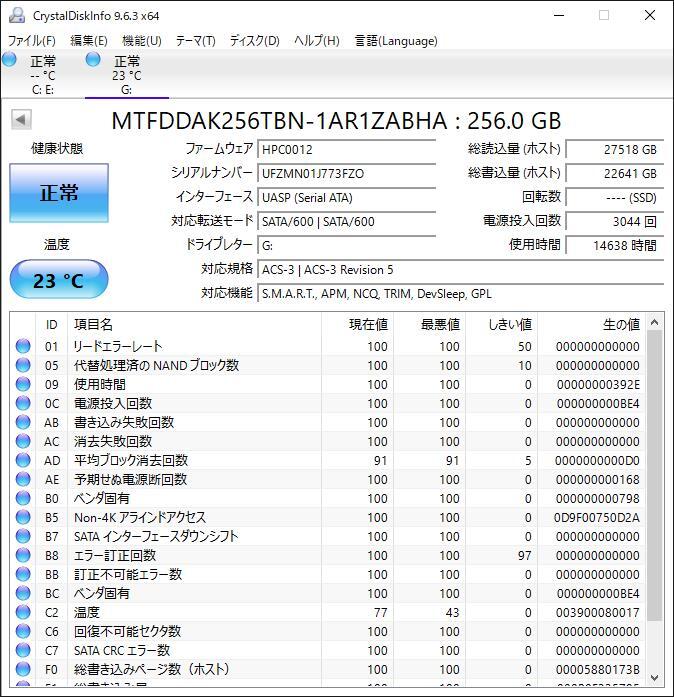Click the ドライブレター field G:
The width and height of the screenshot is (674, 697).
[346, 245]
